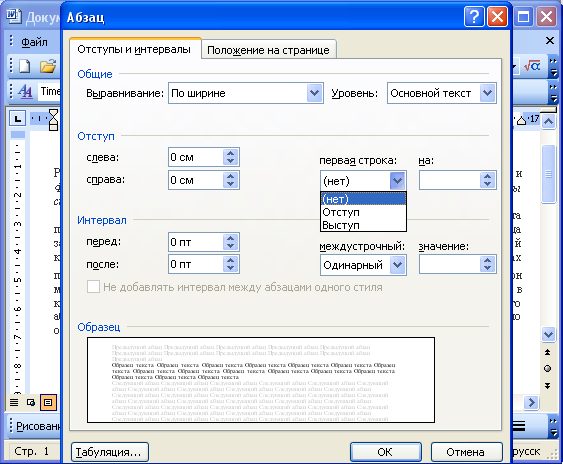
Task: Switch to 'Положение на странице' tab
Action: click(x=268, y=50)
